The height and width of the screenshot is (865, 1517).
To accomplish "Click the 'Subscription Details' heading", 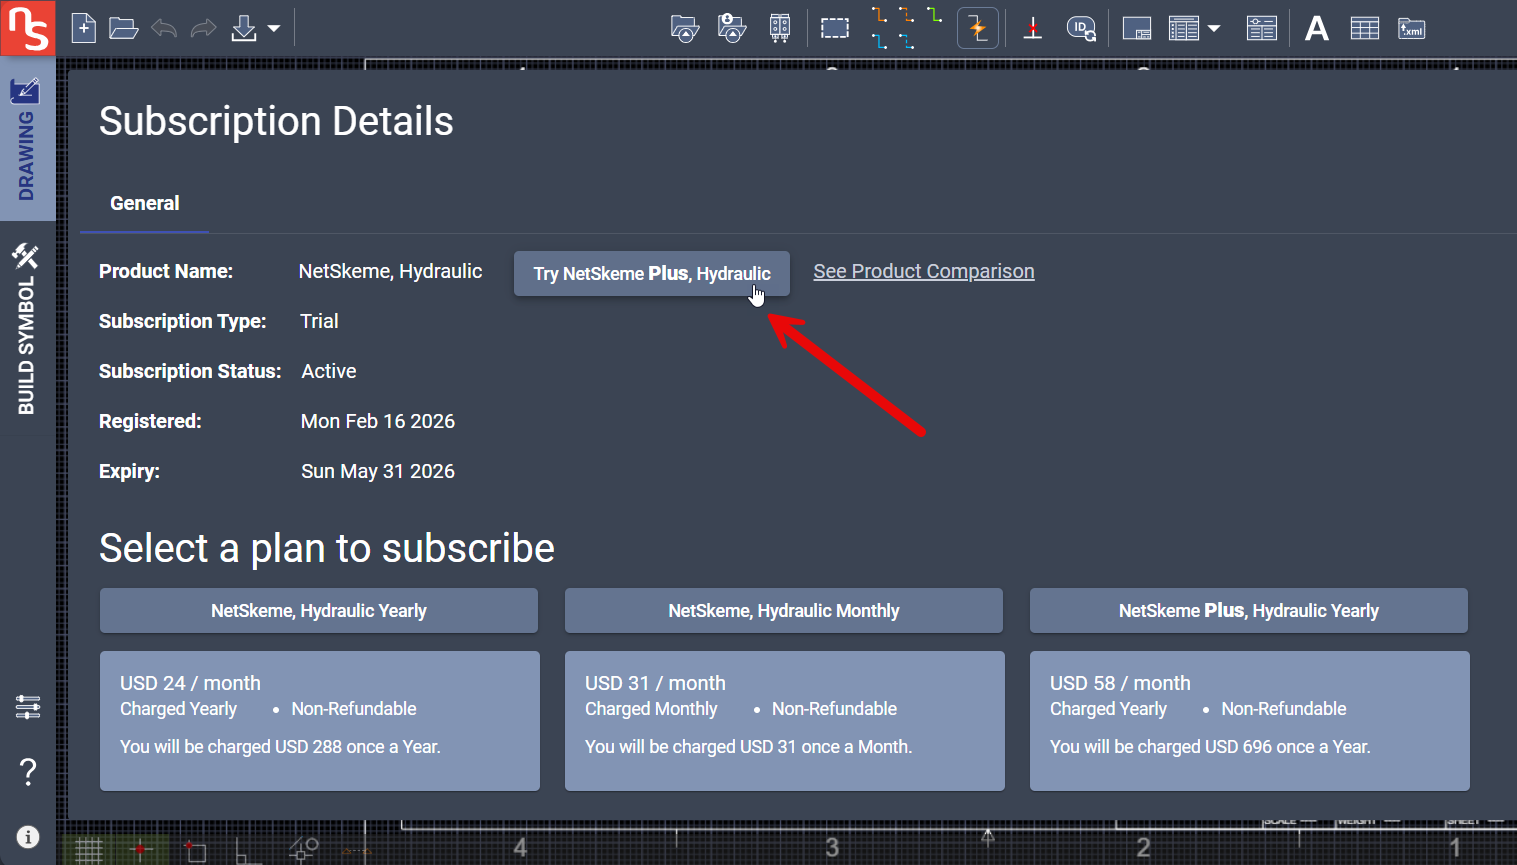I will coord(276,121).
